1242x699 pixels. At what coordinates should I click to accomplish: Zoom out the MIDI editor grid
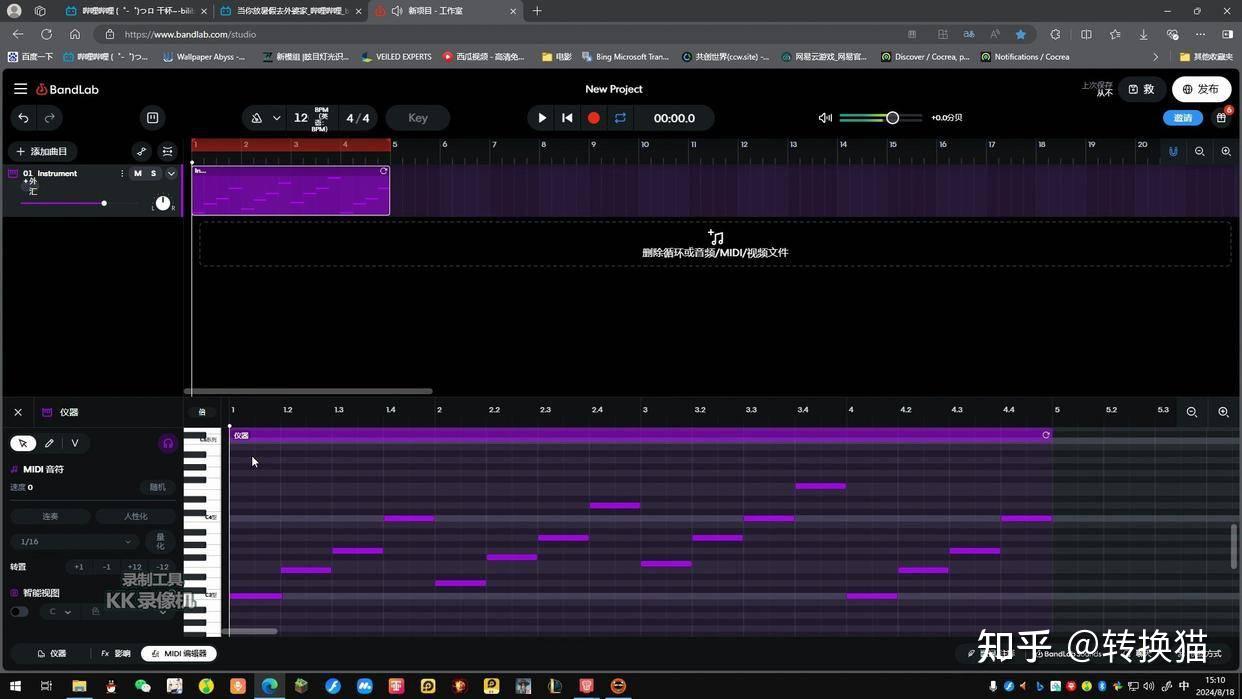(x=1192, y=412)
